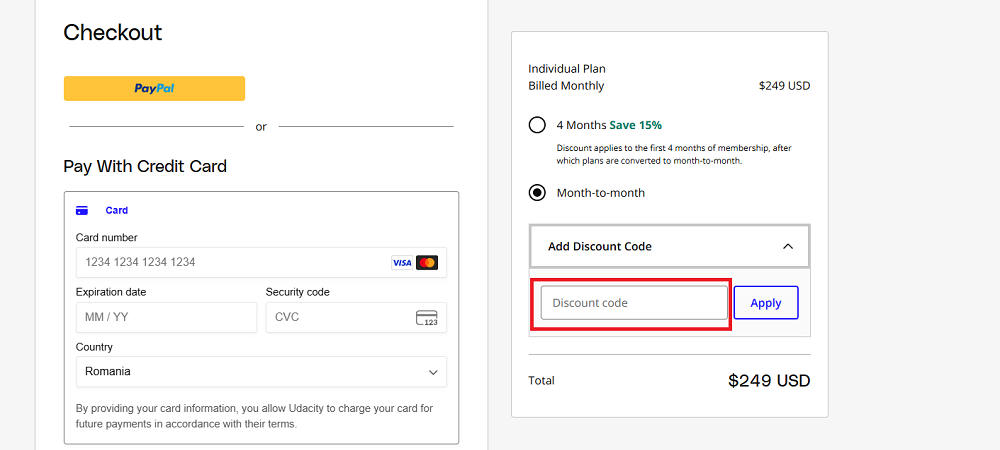Click the Total $249 USD amount
Screen dimensions: 1000x450
pos(768,381)
